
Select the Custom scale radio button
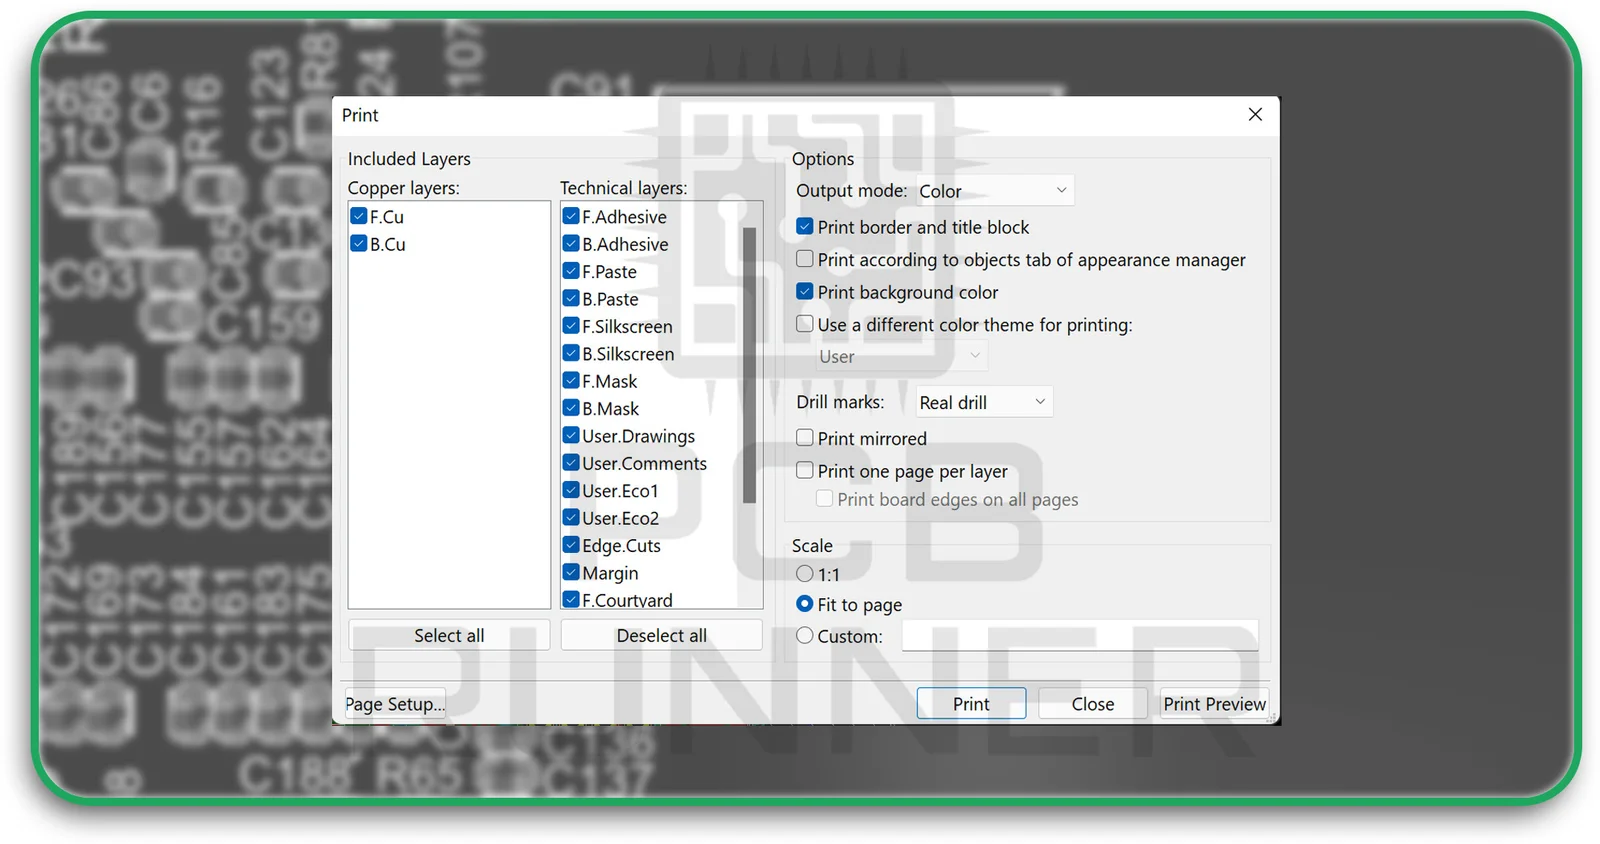[805, 635]
